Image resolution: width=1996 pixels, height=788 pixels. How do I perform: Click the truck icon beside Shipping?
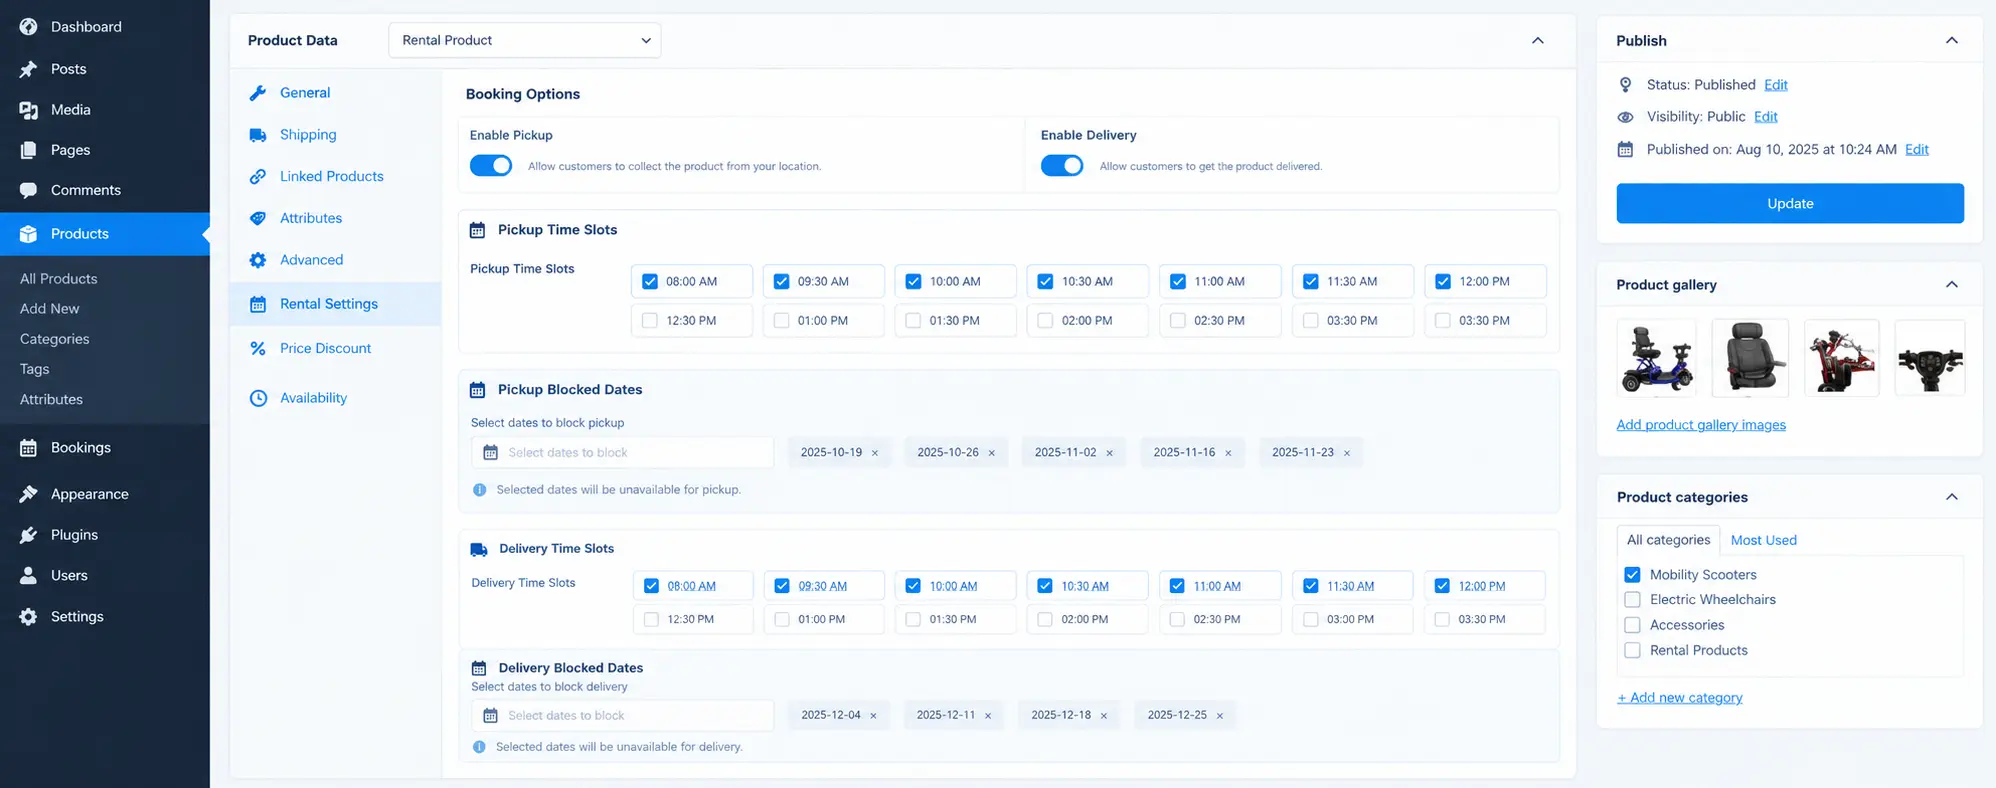258,135
